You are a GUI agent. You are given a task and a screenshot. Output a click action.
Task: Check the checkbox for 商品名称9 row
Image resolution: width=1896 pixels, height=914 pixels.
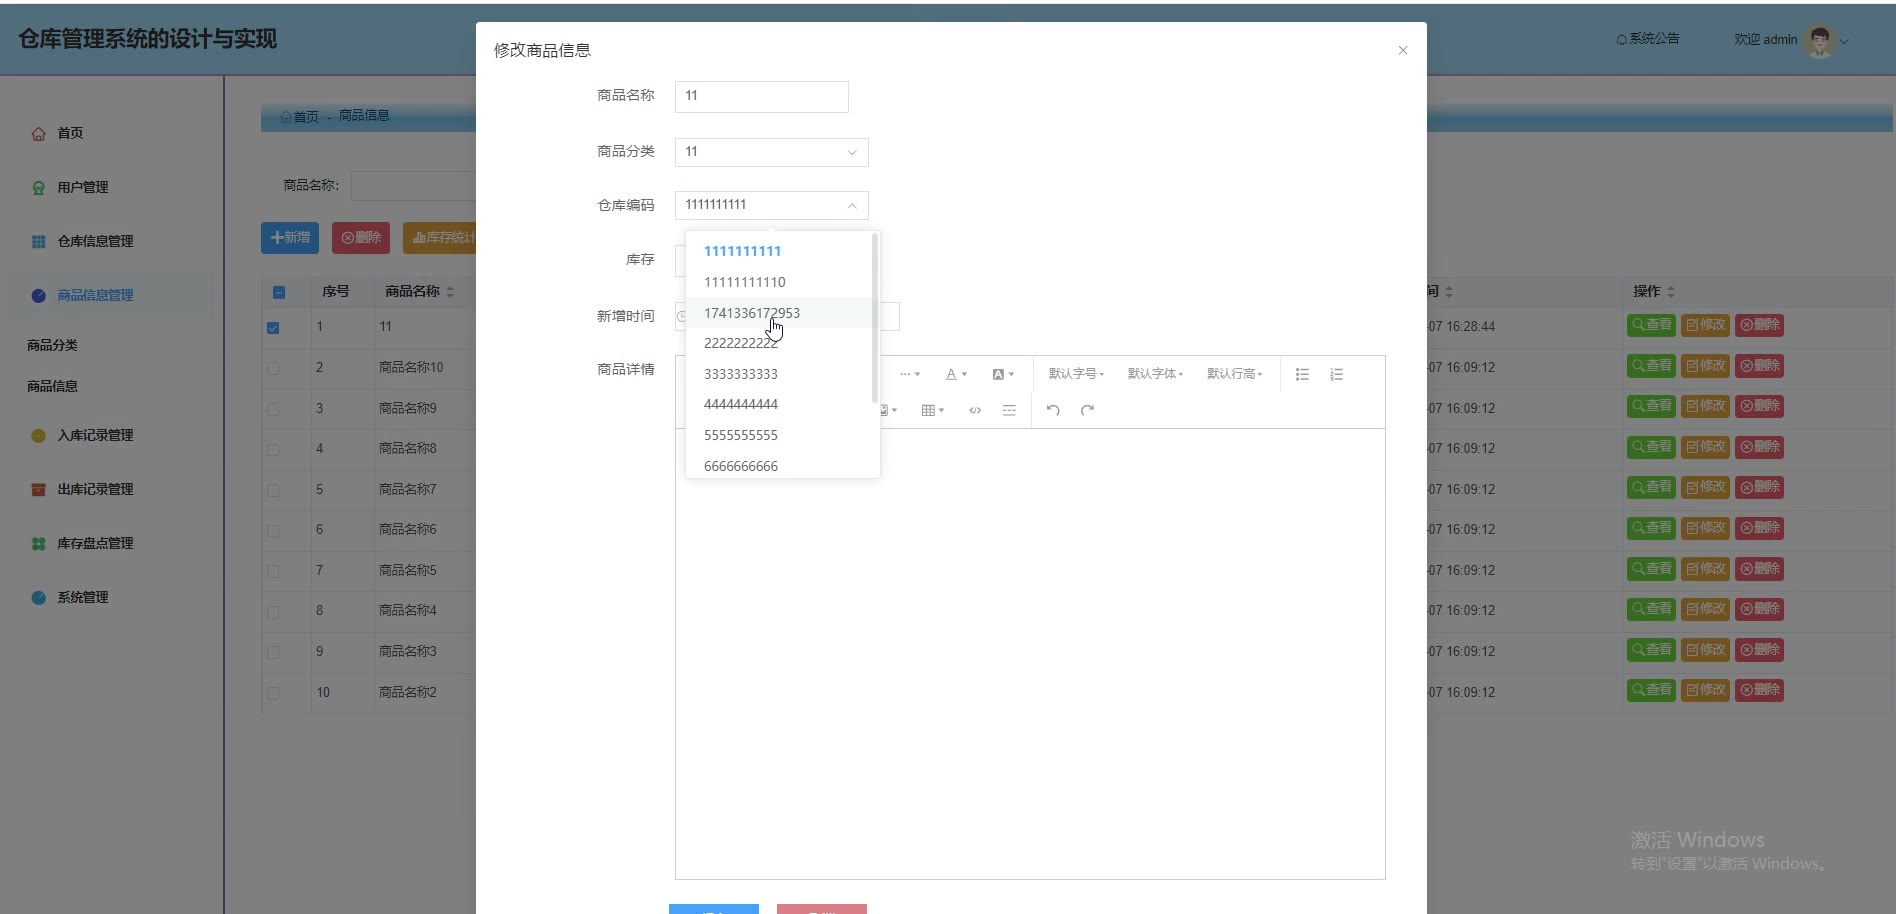[x=273, y=409]
